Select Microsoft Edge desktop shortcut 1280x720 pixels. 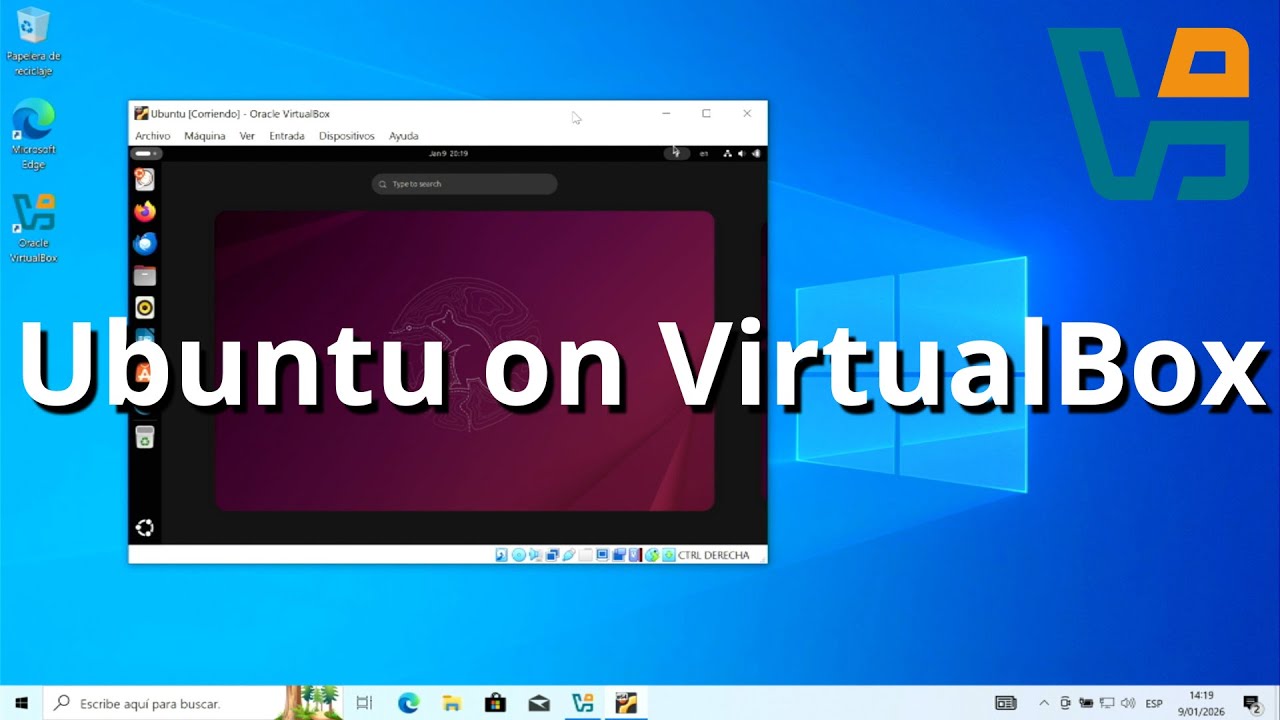[33, 134]
